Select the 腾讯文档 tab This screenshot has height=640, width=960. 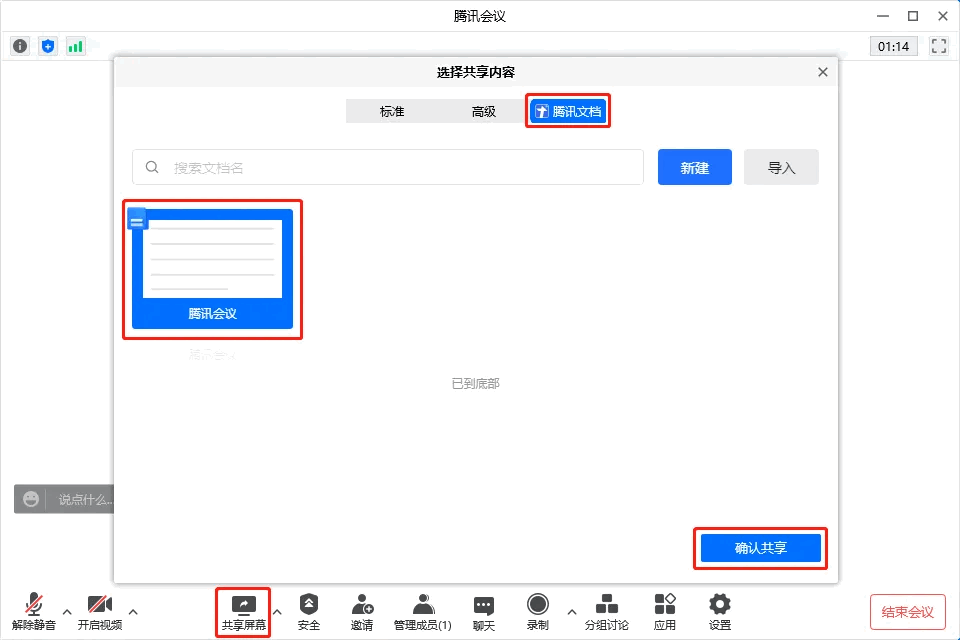[568, 111]
